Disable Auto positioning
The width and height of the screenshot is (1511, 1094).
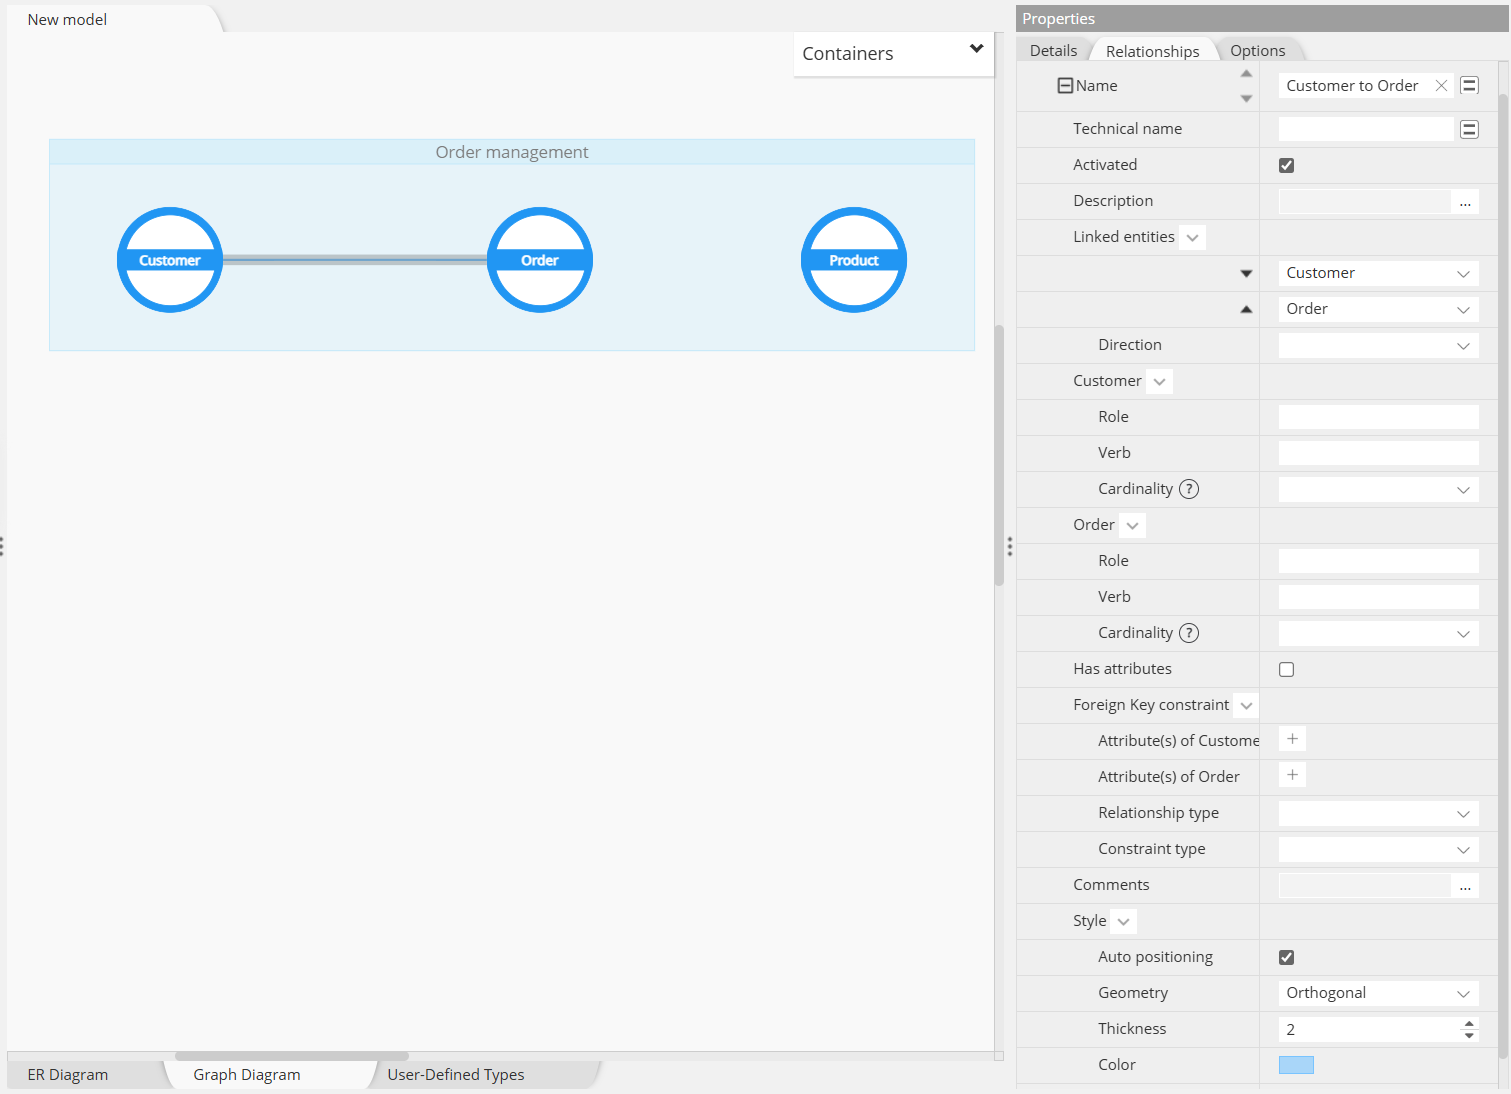(x=1286, y=957)
